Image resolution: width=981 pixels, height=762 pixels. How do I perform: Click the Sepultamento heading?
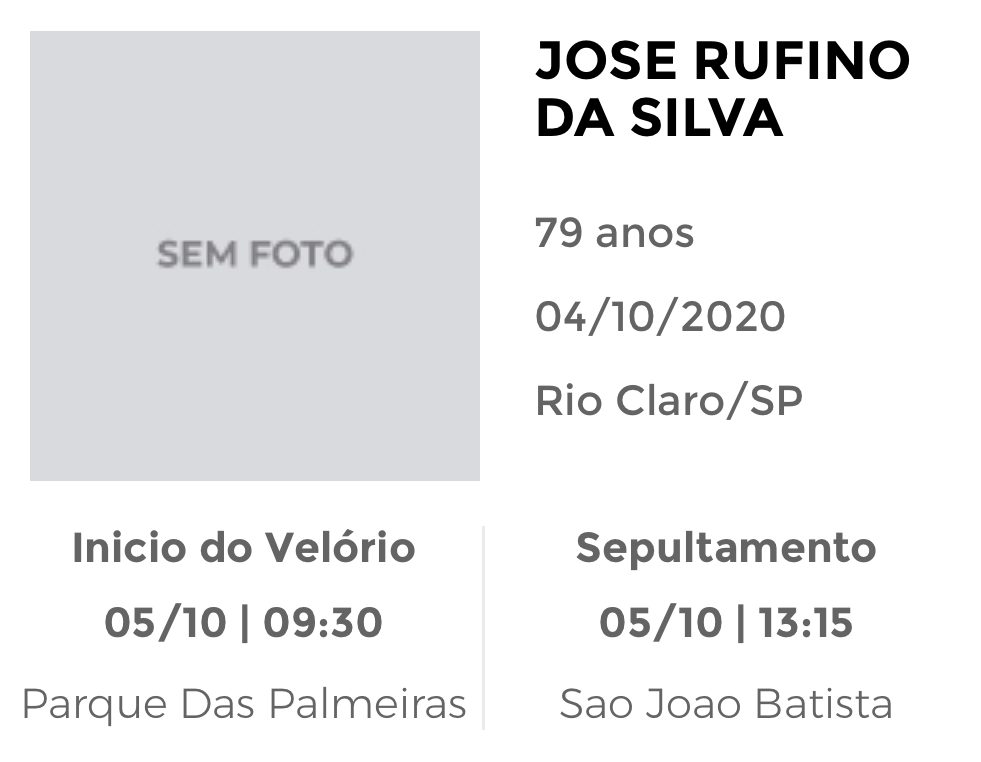tap(726, 549)
